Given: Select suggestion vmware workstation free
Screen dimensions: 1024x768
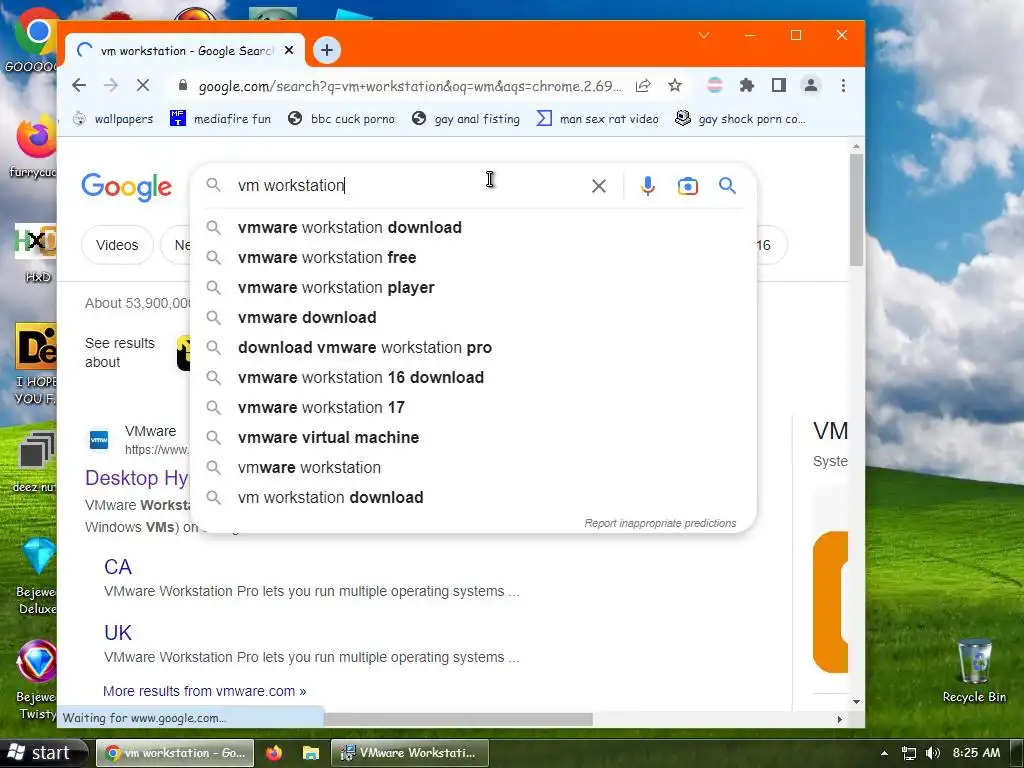Looking at the screenshot, I should pos(473,257).
